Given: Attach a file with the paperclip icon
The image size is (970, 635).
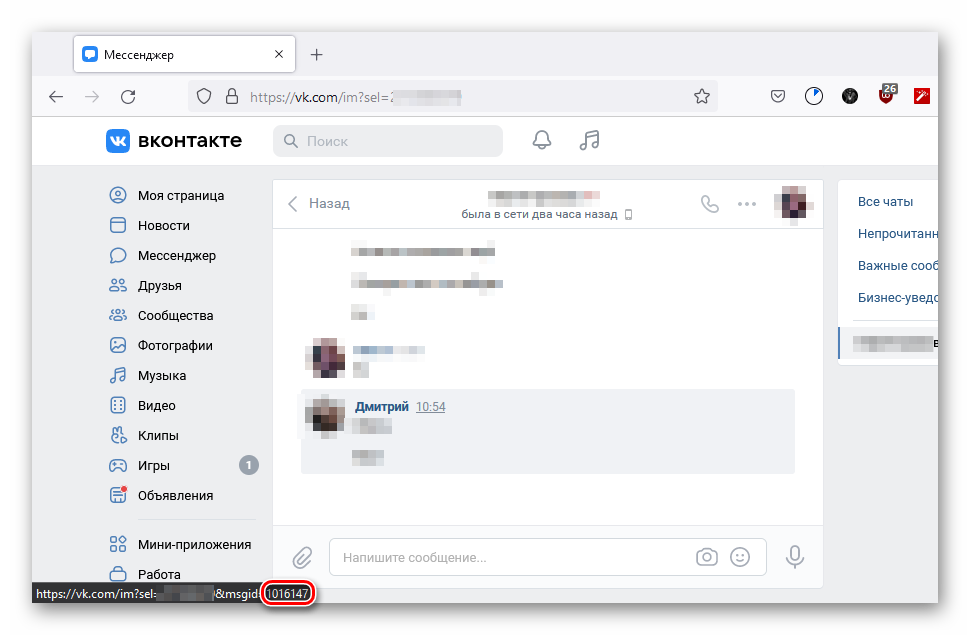Looking at the screenshot, I should coord(302,558).
